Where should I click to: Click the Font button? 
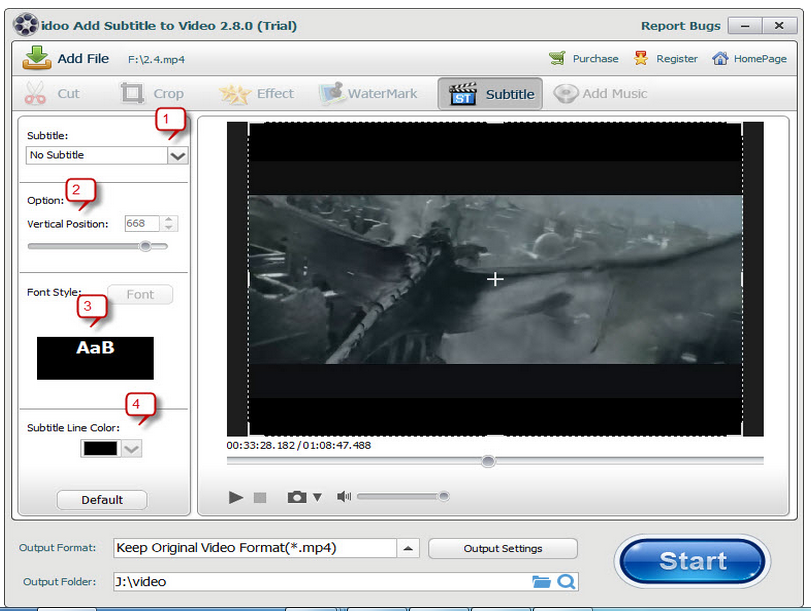coord(140,294)
